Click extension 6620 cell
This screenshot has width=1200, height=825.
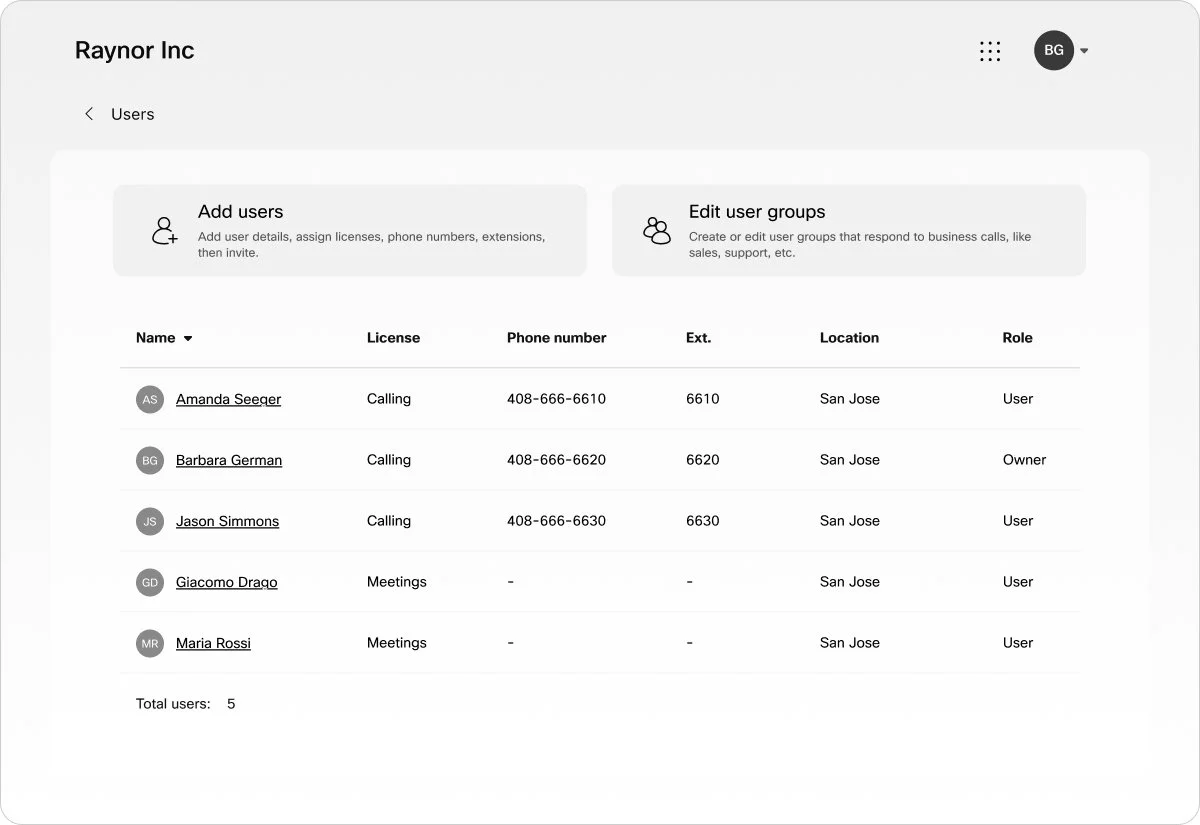point(703,460)
